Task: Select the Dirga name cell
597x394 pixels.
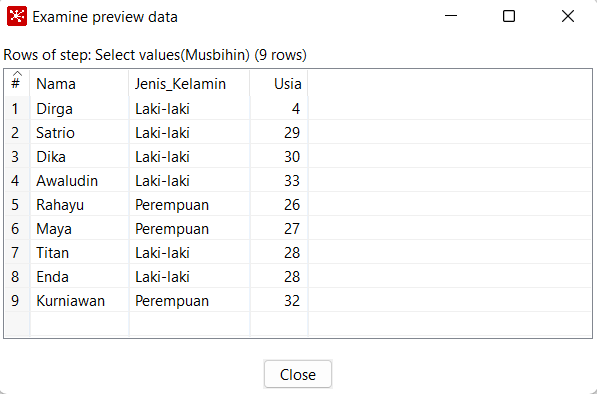Action: [x=79, y=109]
